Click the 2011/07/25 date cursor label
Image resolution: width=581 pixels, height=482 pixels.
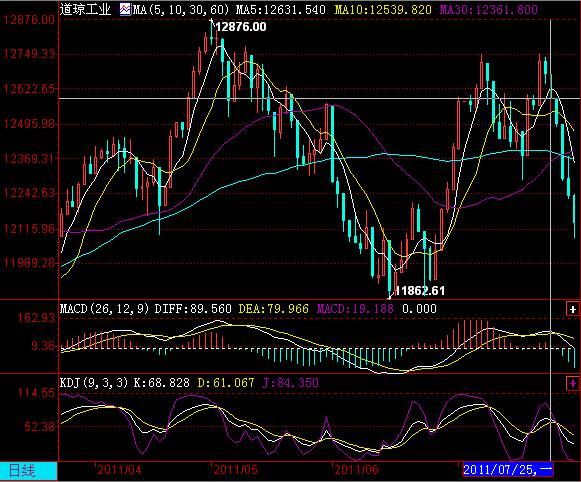click(x=508, y=470)
